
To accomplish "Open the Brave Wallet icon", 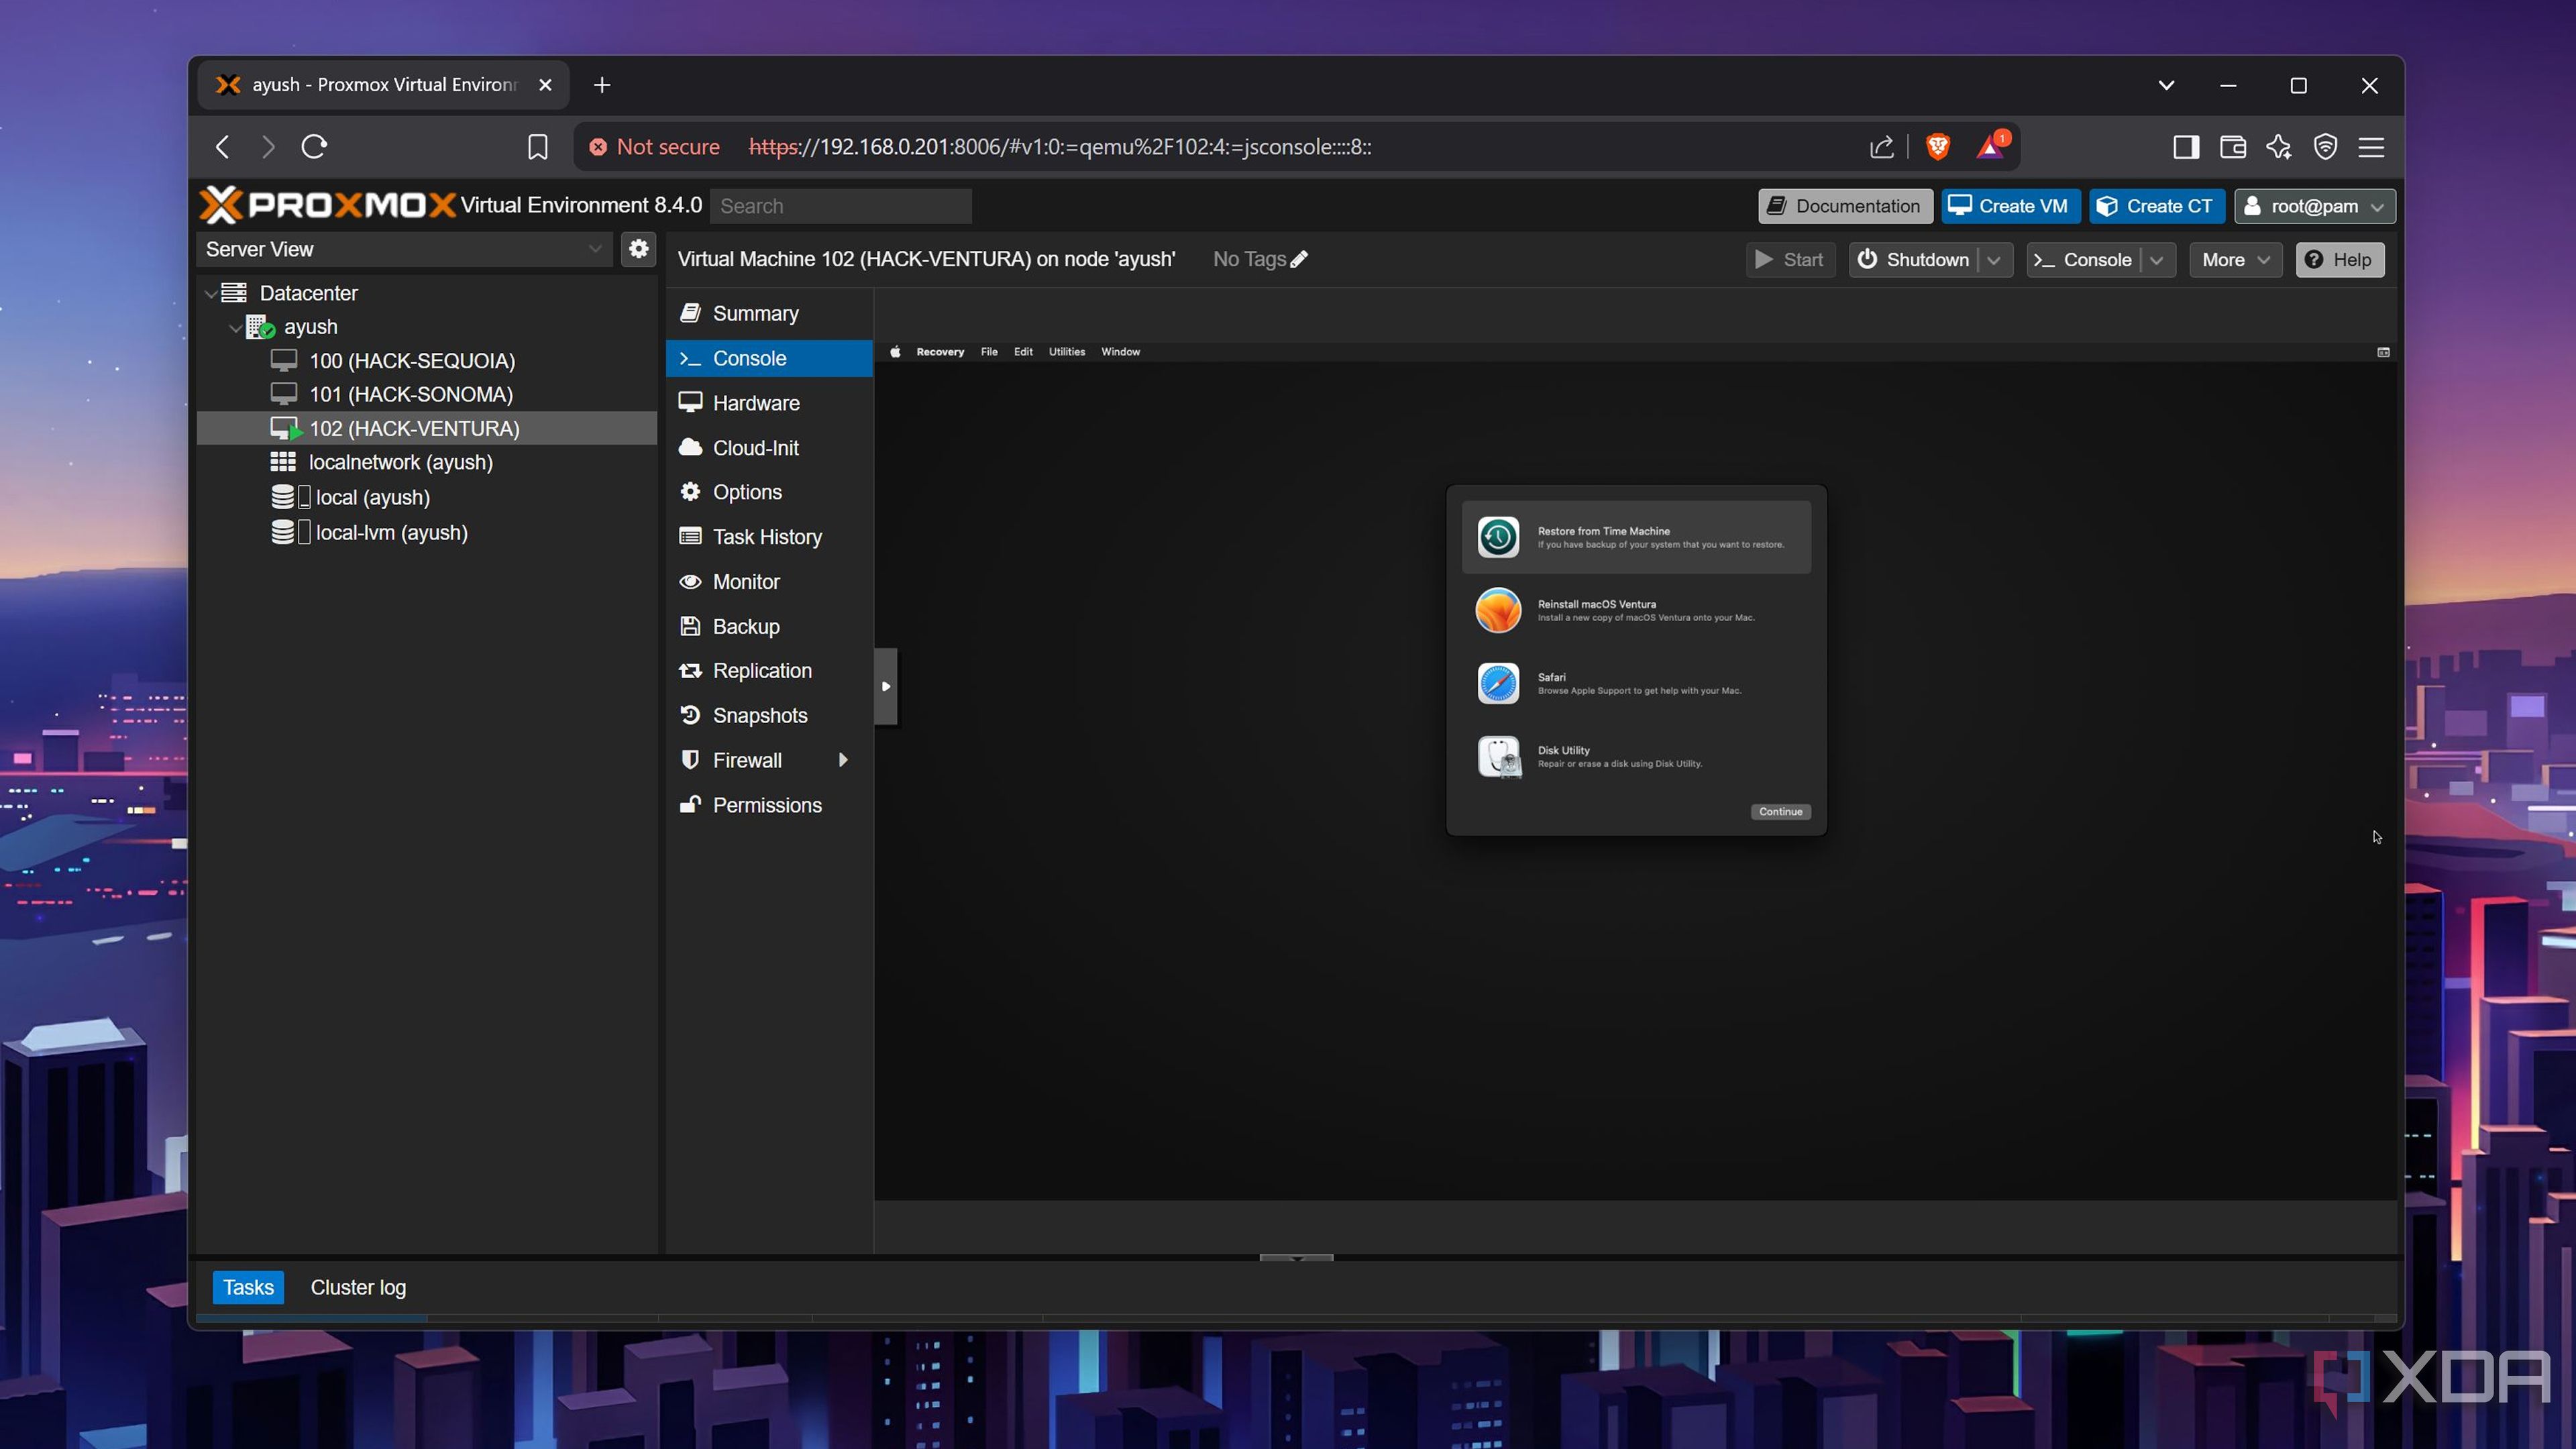I will 2232,147.
